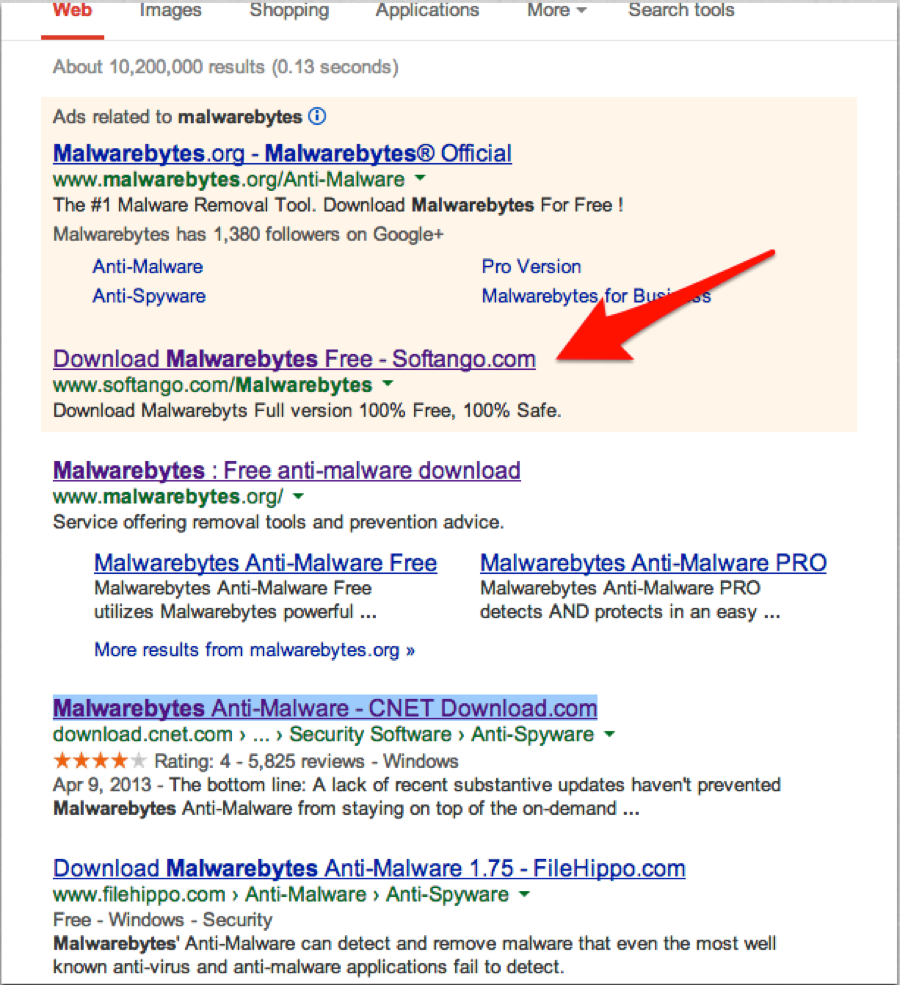Open dropdown arrow beside www.malwarebytes.org/ URL
The width and height of the screenshot is (900, 986).
298,497
